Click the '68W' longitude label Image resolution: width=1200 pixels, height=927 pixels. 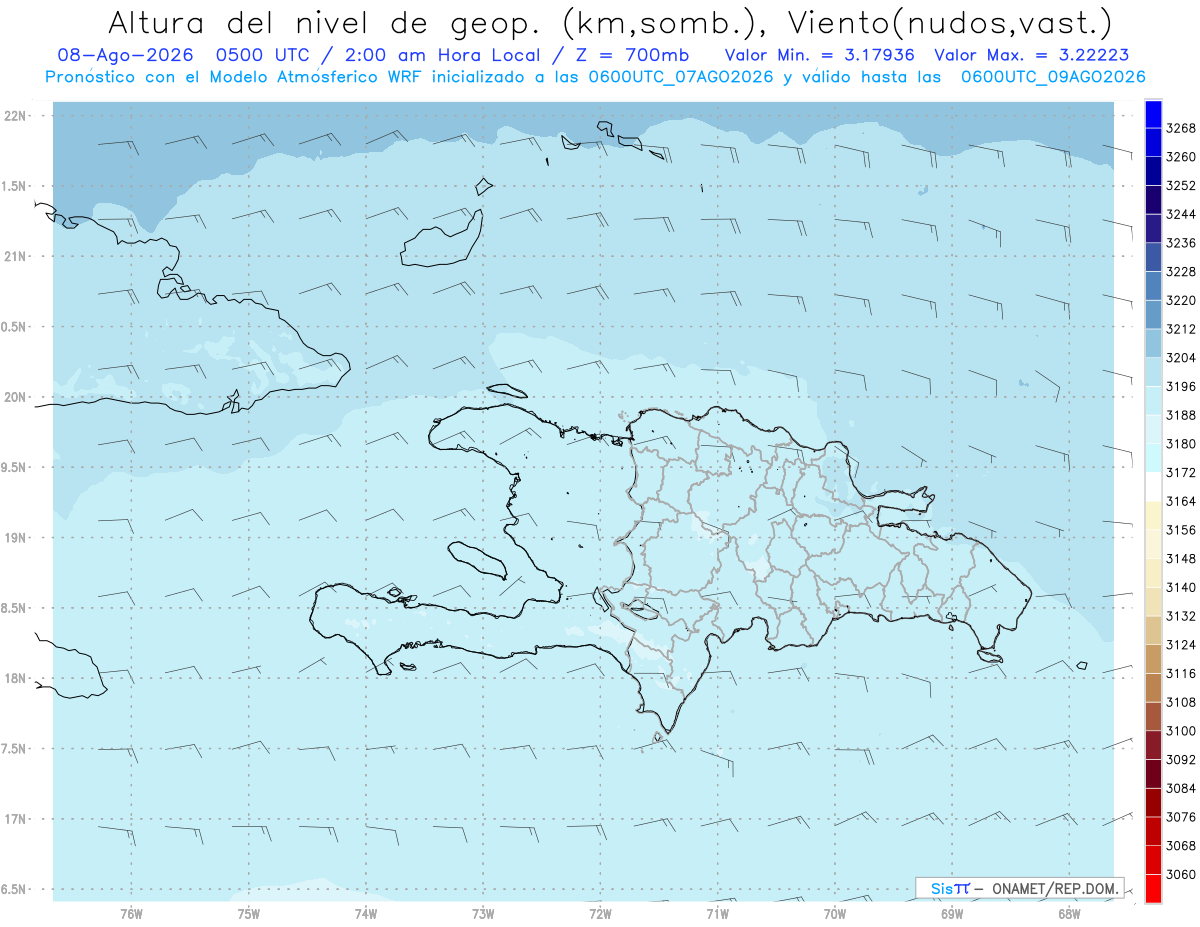pyautogui.click(x=1069, y=913)
